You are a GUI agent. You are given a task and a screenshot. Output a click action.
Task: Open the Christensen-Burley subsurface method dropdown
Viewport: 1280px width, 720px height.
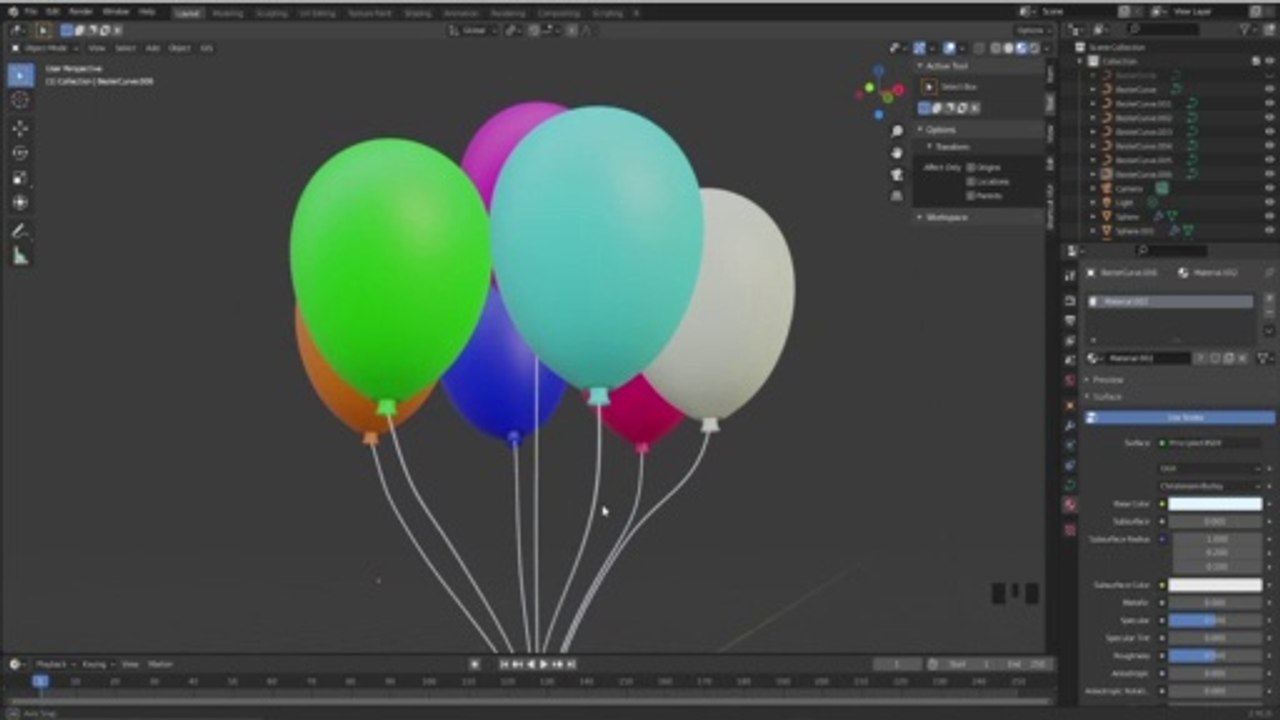click(x=1209, y=486)
